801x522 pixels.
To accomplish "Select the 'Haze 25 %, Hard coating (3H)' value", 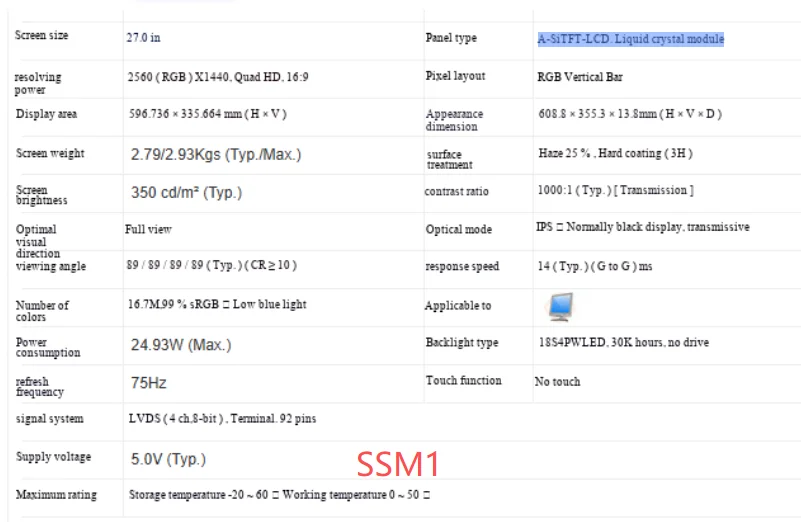I will click(616, 153).
